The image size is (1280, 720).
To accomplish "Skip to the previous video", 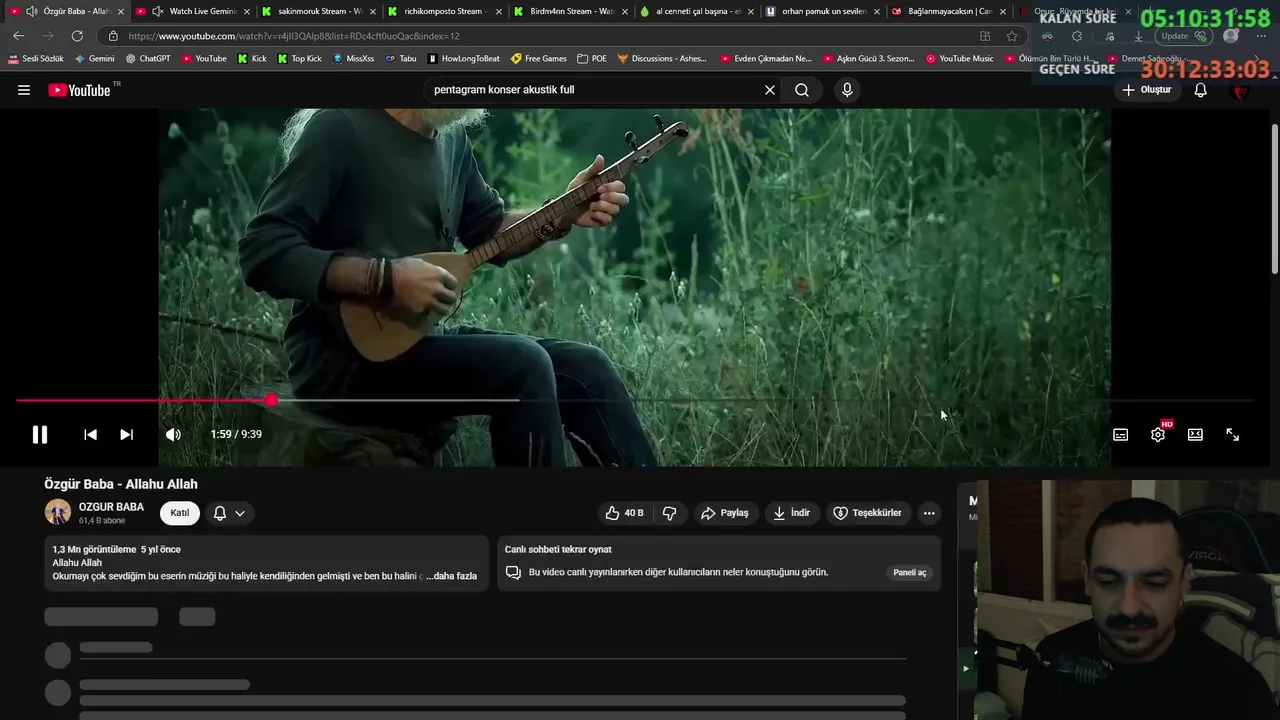I will pyautogui.click(x=90, y=434).
